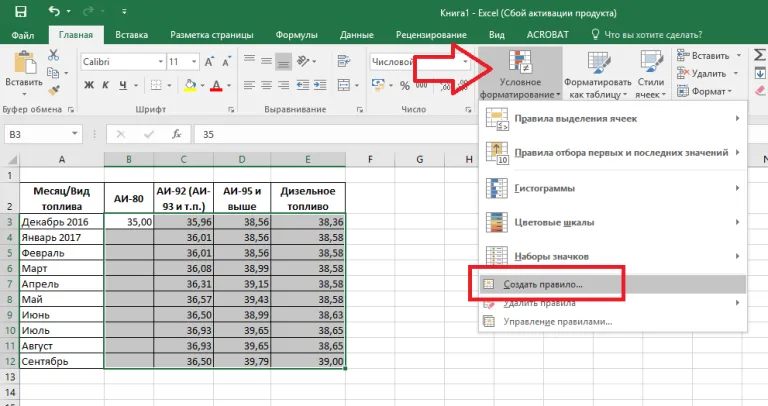The height and width of the screenshot is (406, 768).
Task: Click the formula bar showing 35
Action: click(336, 134)
